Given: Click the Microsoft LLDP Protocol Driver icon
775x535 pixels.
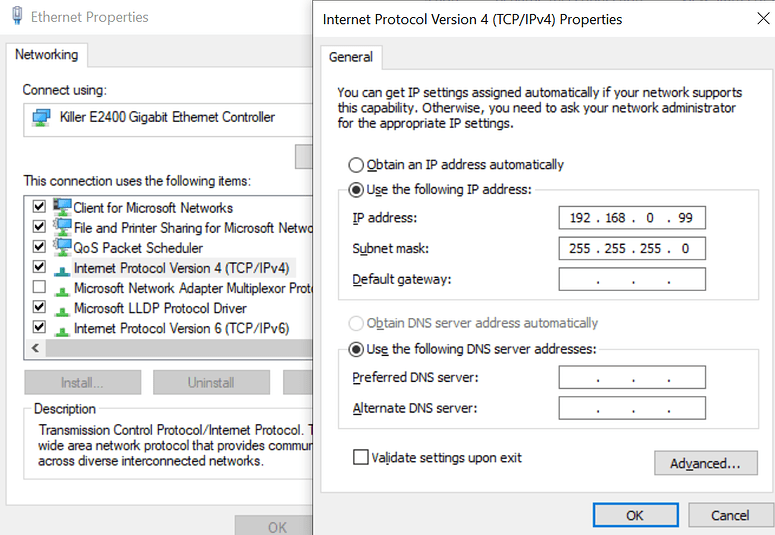Looking at the screenshot, I should [62, 308].
